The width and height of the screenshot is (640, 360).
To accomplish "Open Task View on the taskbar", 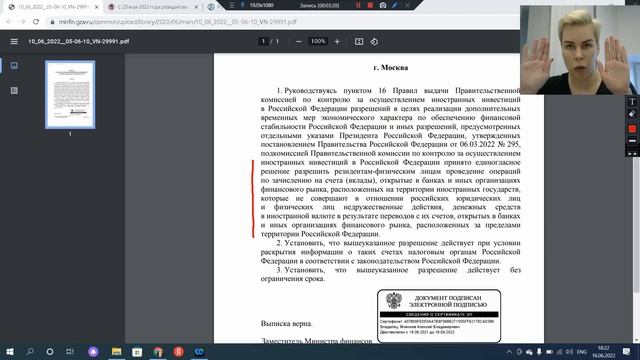I will (70, 351).
